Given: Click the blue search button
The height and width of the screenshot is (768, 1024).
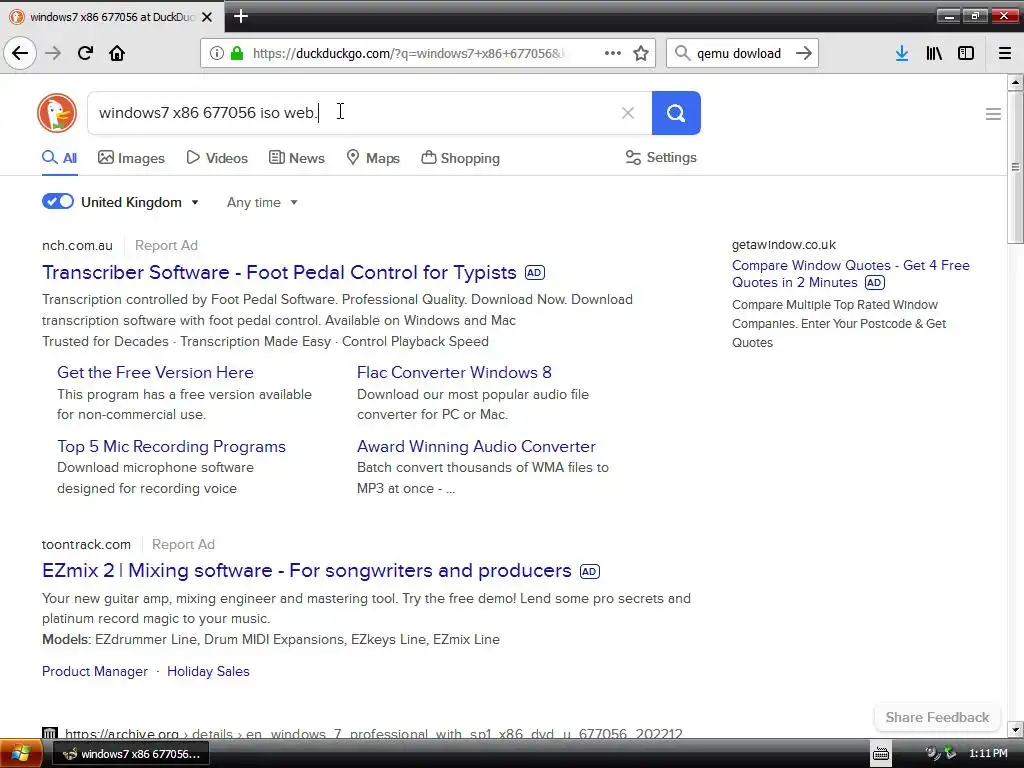Looking at the screenshot, I should 676,113.
